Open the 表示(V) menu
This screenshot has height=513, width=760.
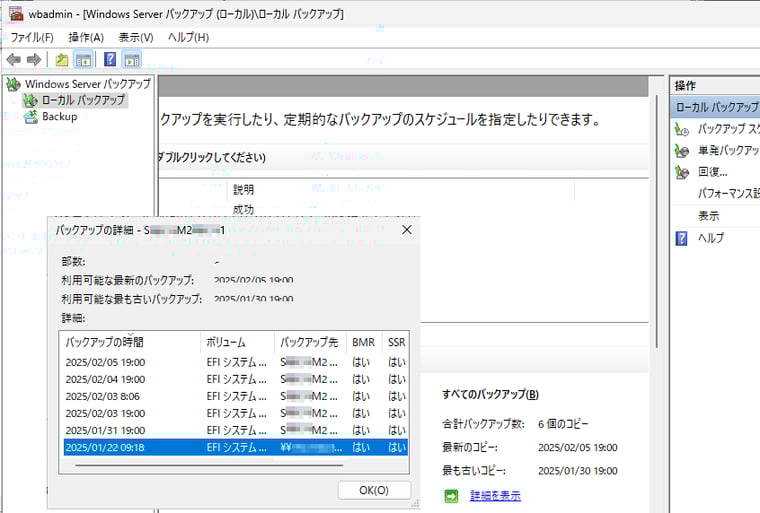click(x=136, y=37)
